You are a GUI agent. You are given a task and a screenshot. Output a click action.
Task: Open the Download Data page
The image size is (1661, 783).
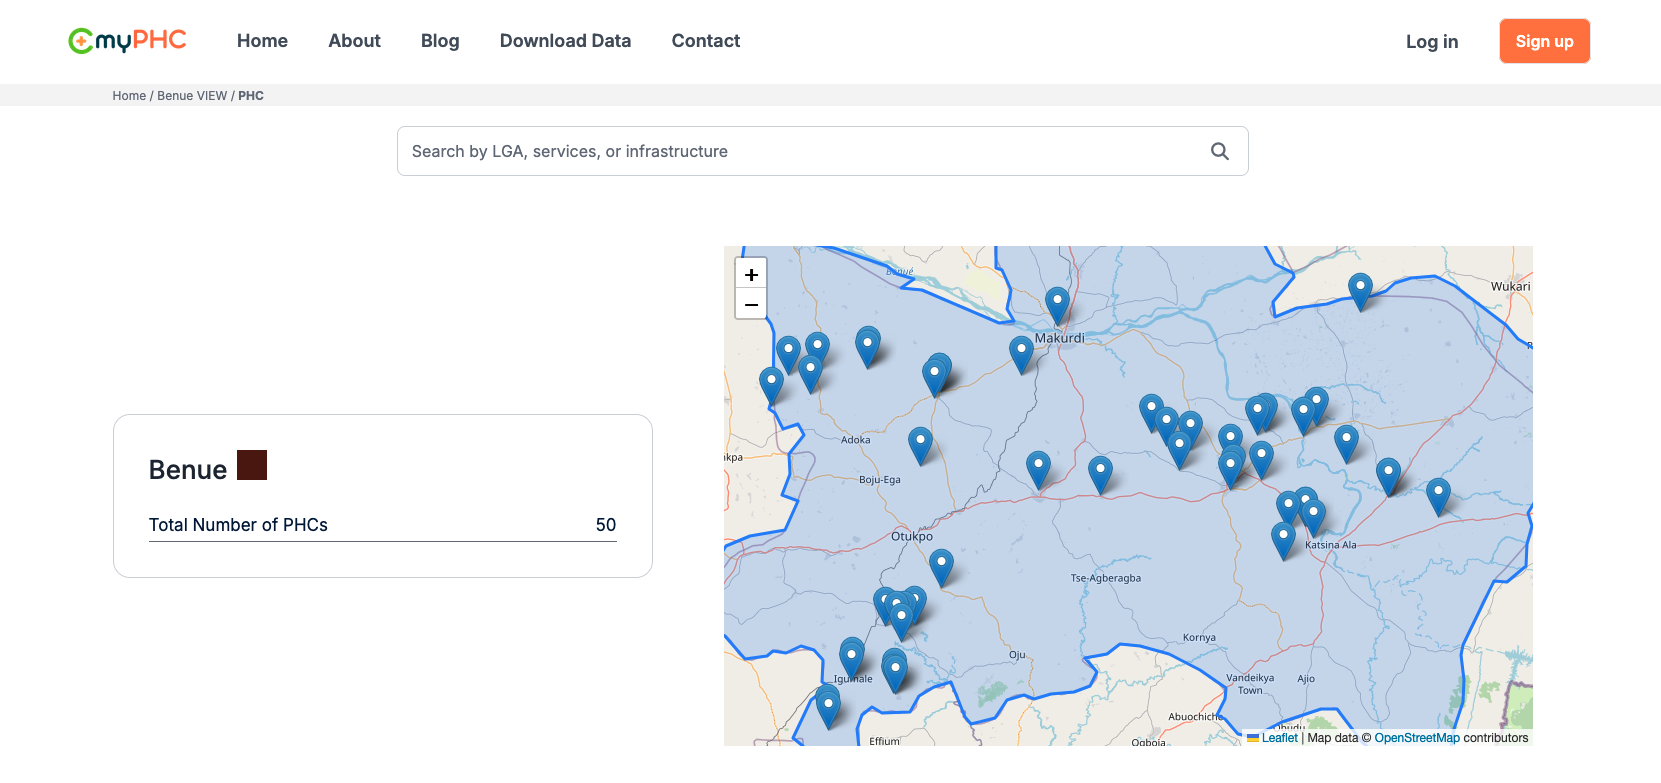point(565,41)
